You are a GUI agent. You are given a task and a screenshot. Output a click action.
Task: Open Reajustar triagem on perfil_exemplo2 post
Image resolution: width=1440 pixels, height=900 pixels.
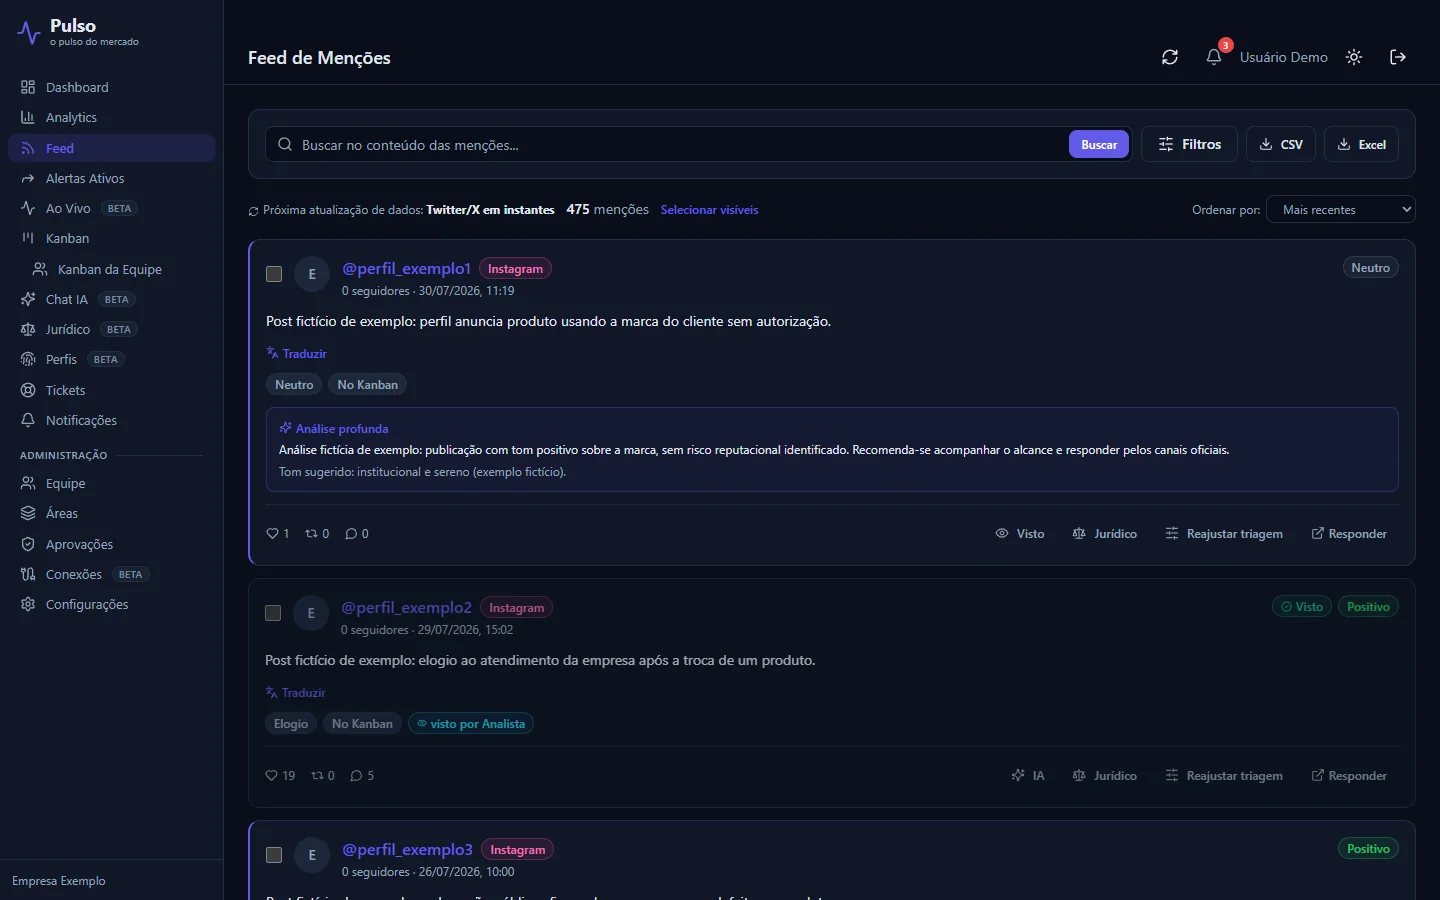point(1224,776)
